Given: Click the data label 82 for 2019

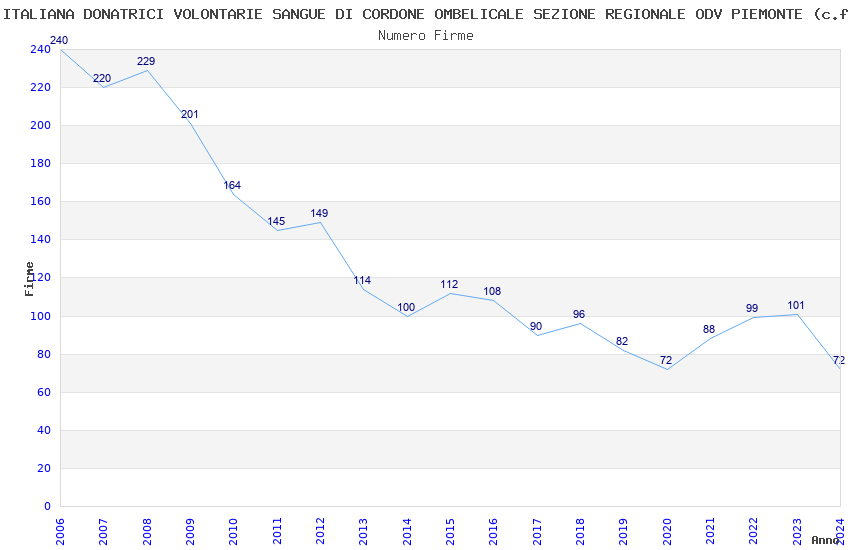Looking at the screenshot, I should tap(622, 341).
